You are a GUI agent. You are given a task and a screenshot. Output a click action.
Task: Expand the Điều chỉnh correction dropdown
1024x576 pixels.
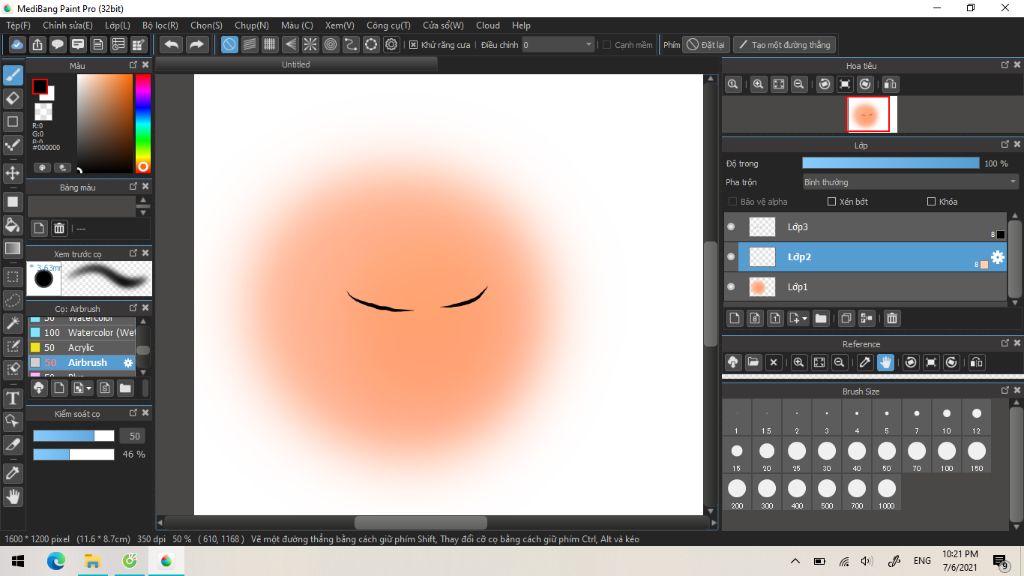(588, 45)
